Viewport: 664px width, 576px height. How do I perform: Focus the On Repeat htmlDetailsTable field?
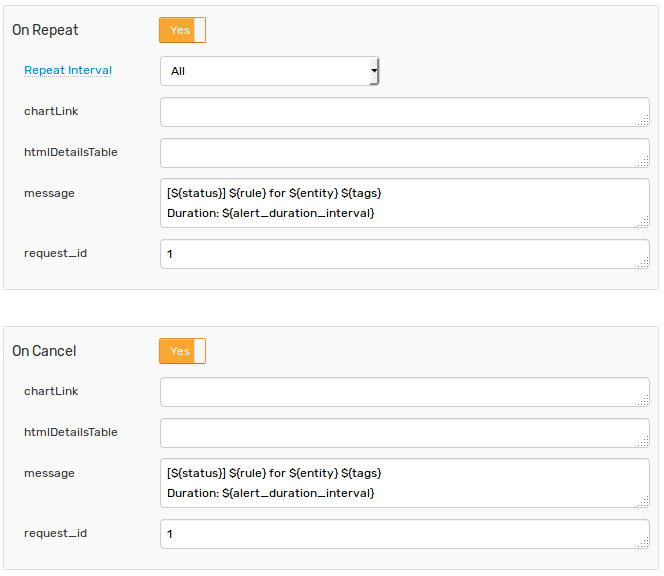405,153
